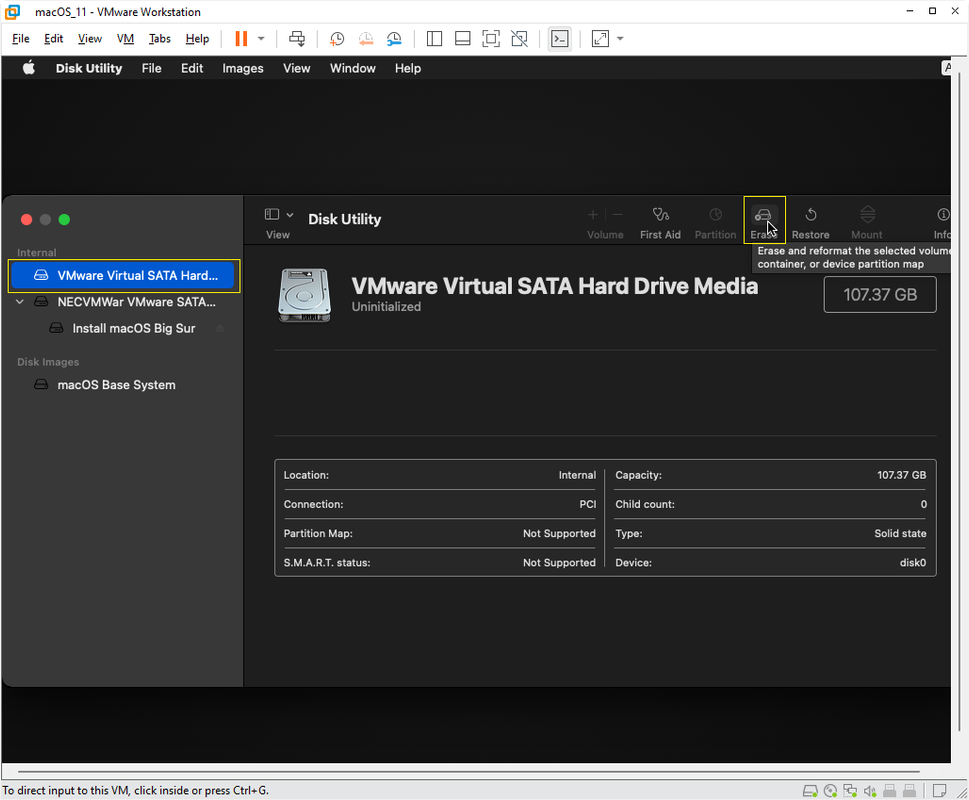Click the first USB device status icon
This screenshot has height=800, width=969.
(890, 791)
